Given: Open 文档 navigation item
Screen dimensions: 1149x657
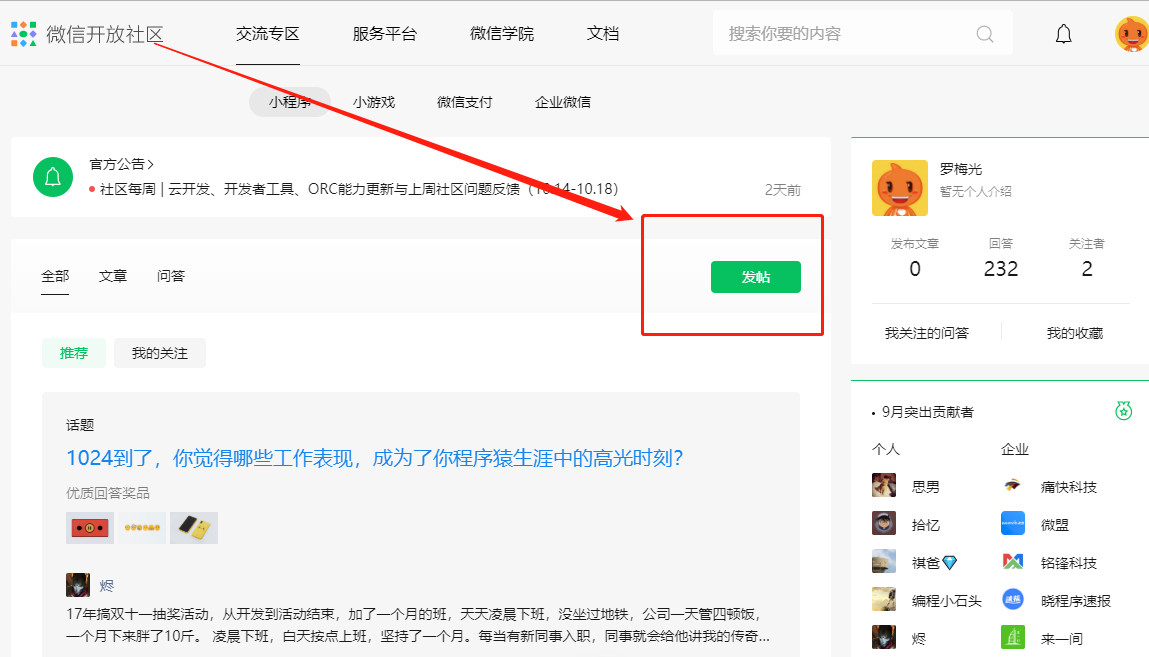Looking at the screenshot, I should click(603, 34).
